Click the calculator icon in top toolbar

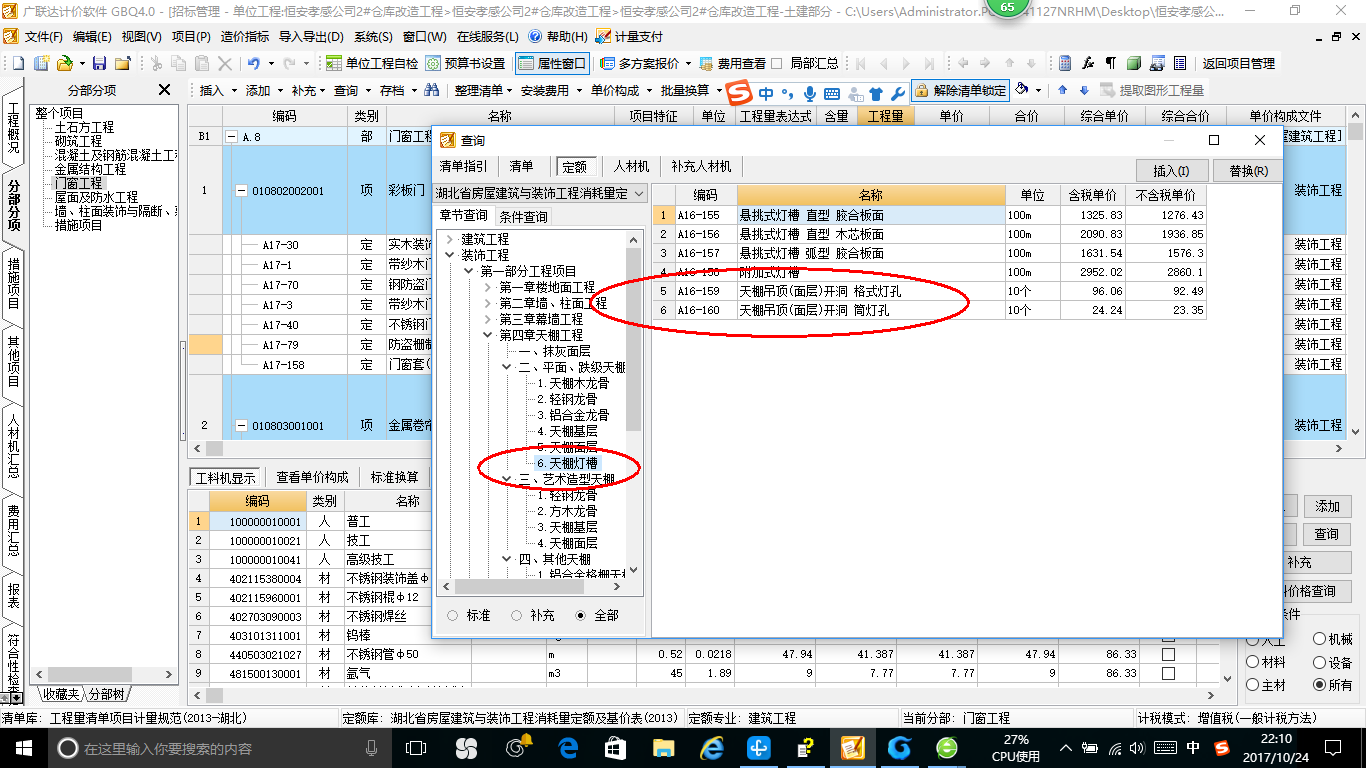click(x=1066, y=63)
